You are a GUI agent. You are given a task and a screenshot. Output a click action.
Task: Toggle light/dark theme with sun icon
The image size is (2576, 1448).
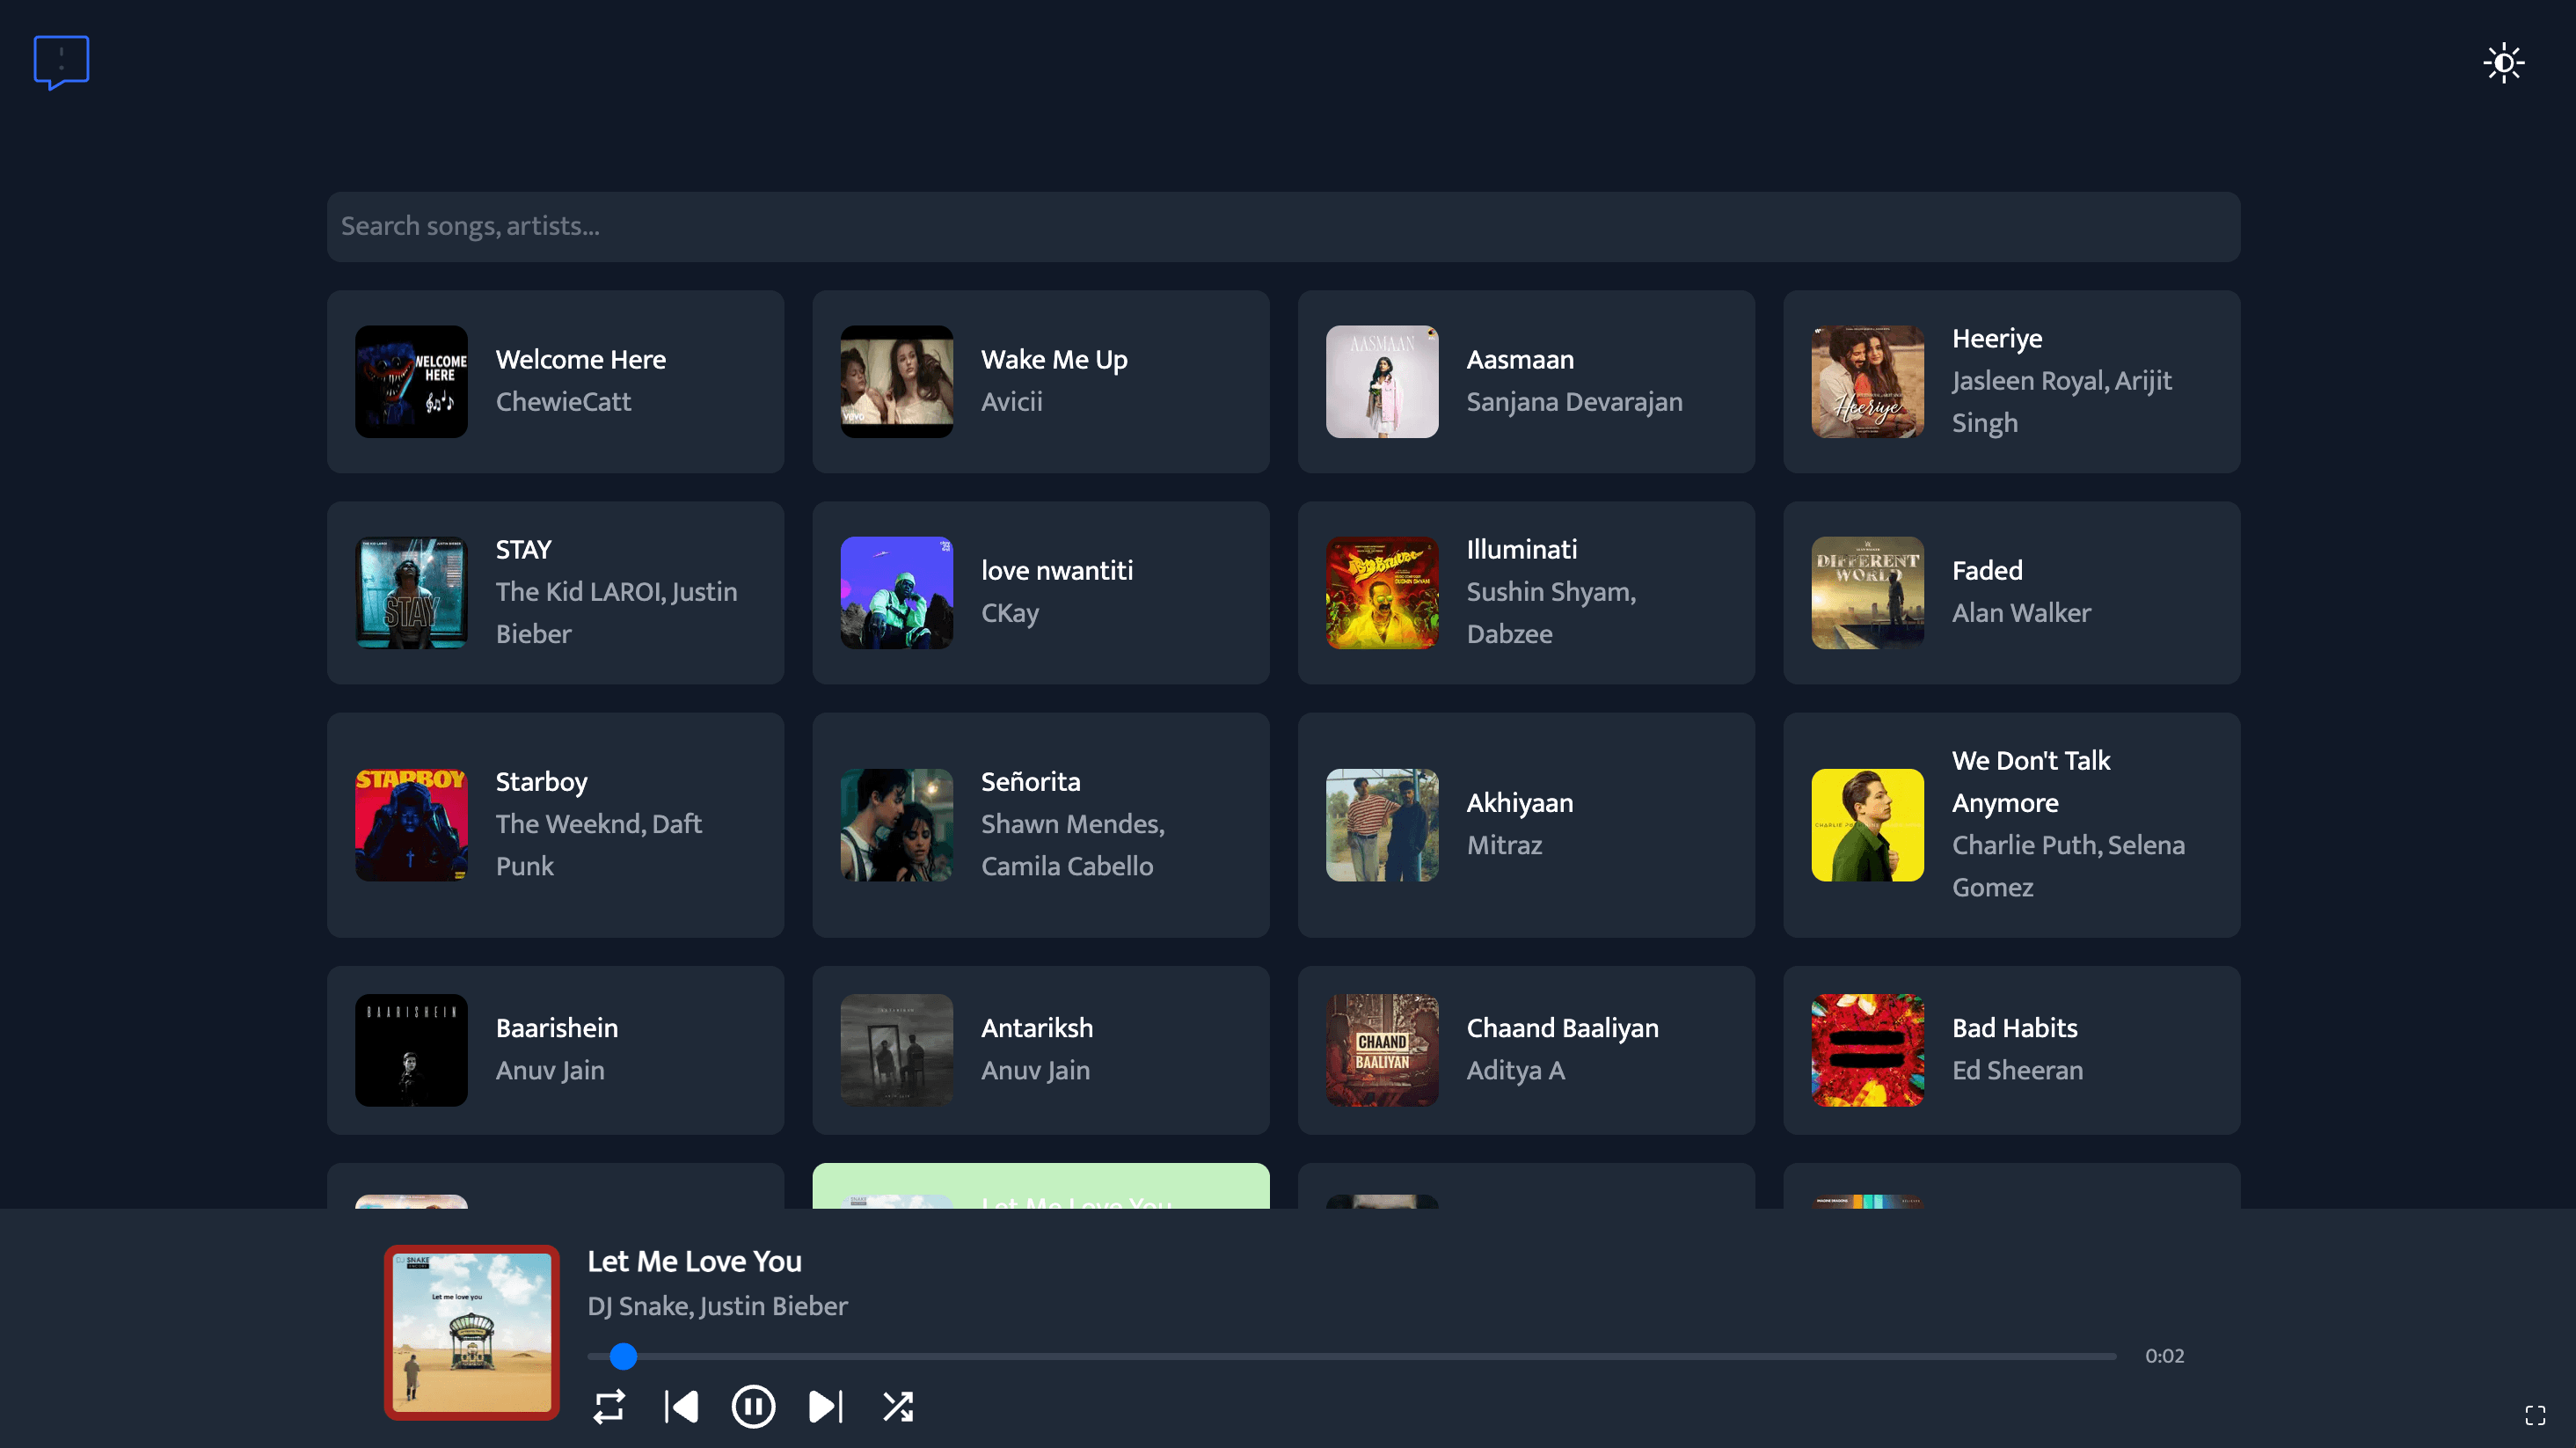point(2503,63)
